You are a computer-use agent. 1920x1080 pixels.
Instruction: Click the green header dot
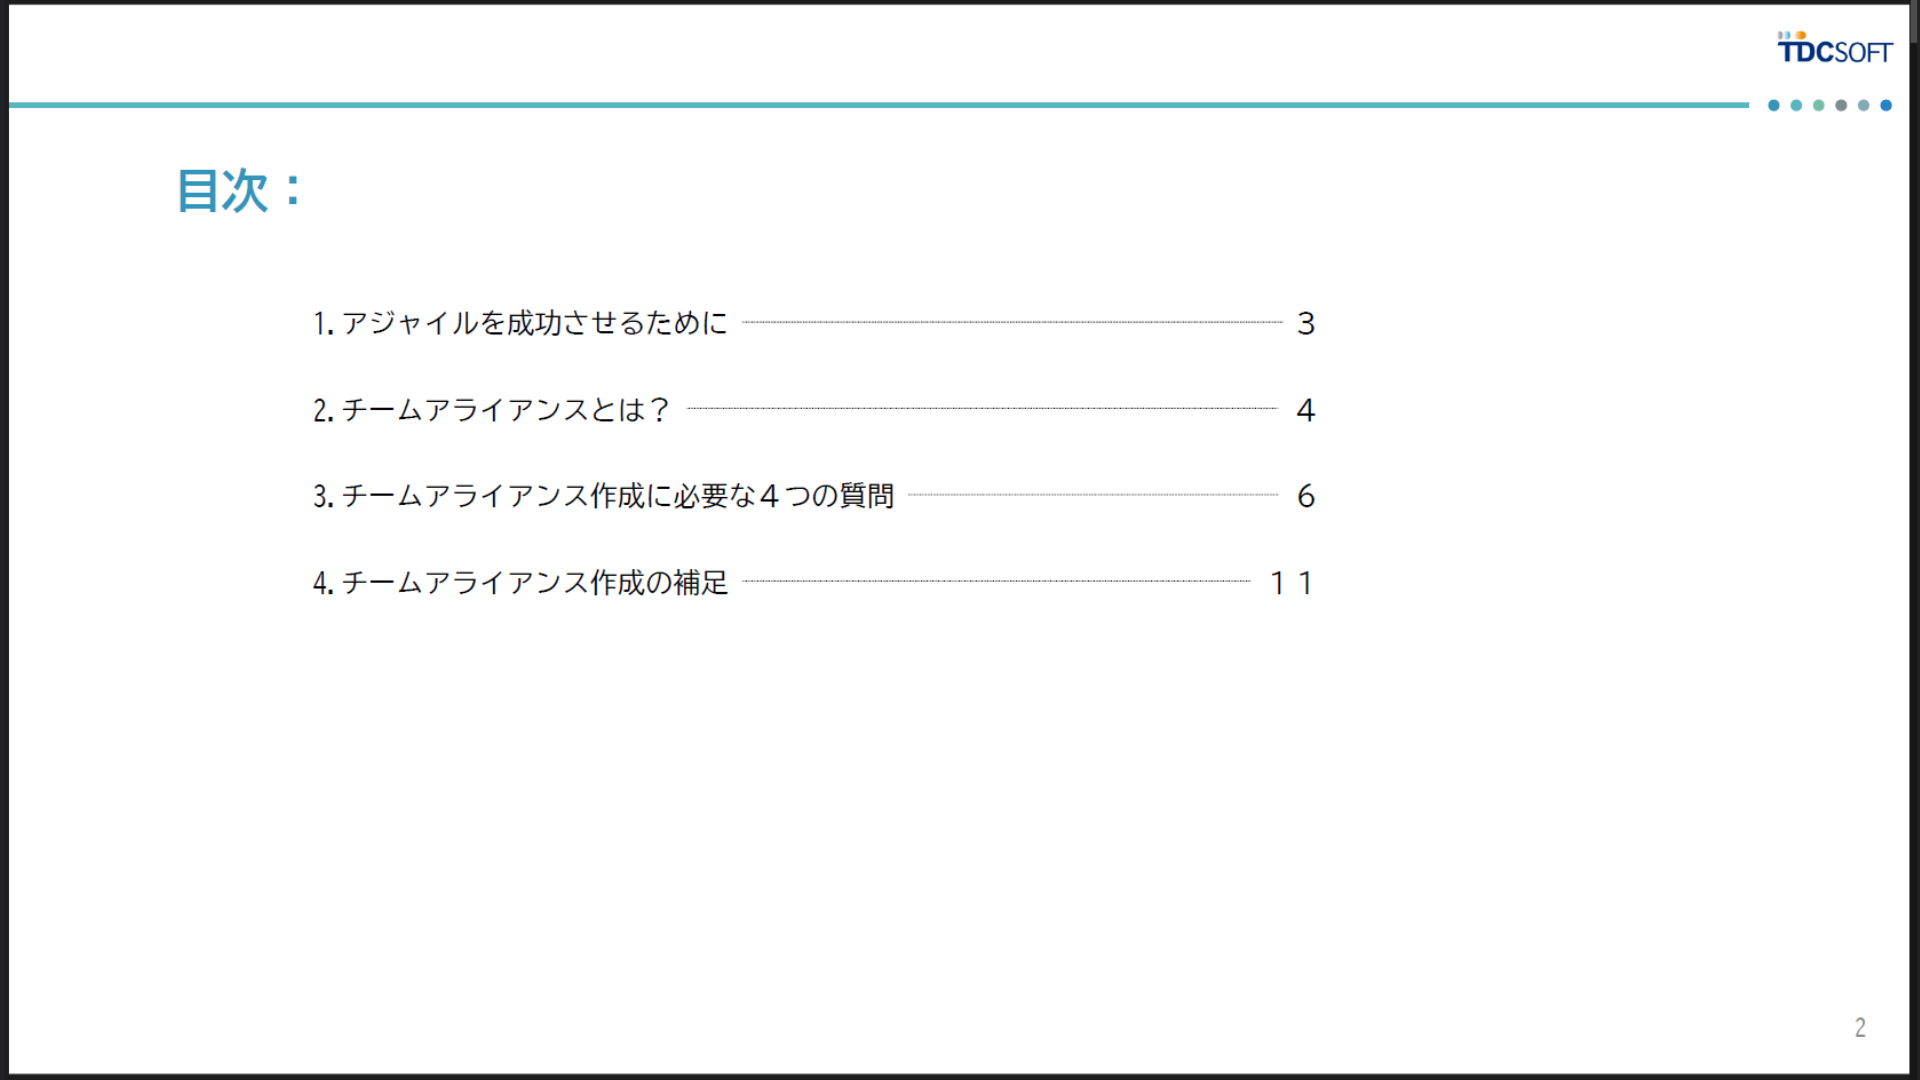[x=1819, y=105]
